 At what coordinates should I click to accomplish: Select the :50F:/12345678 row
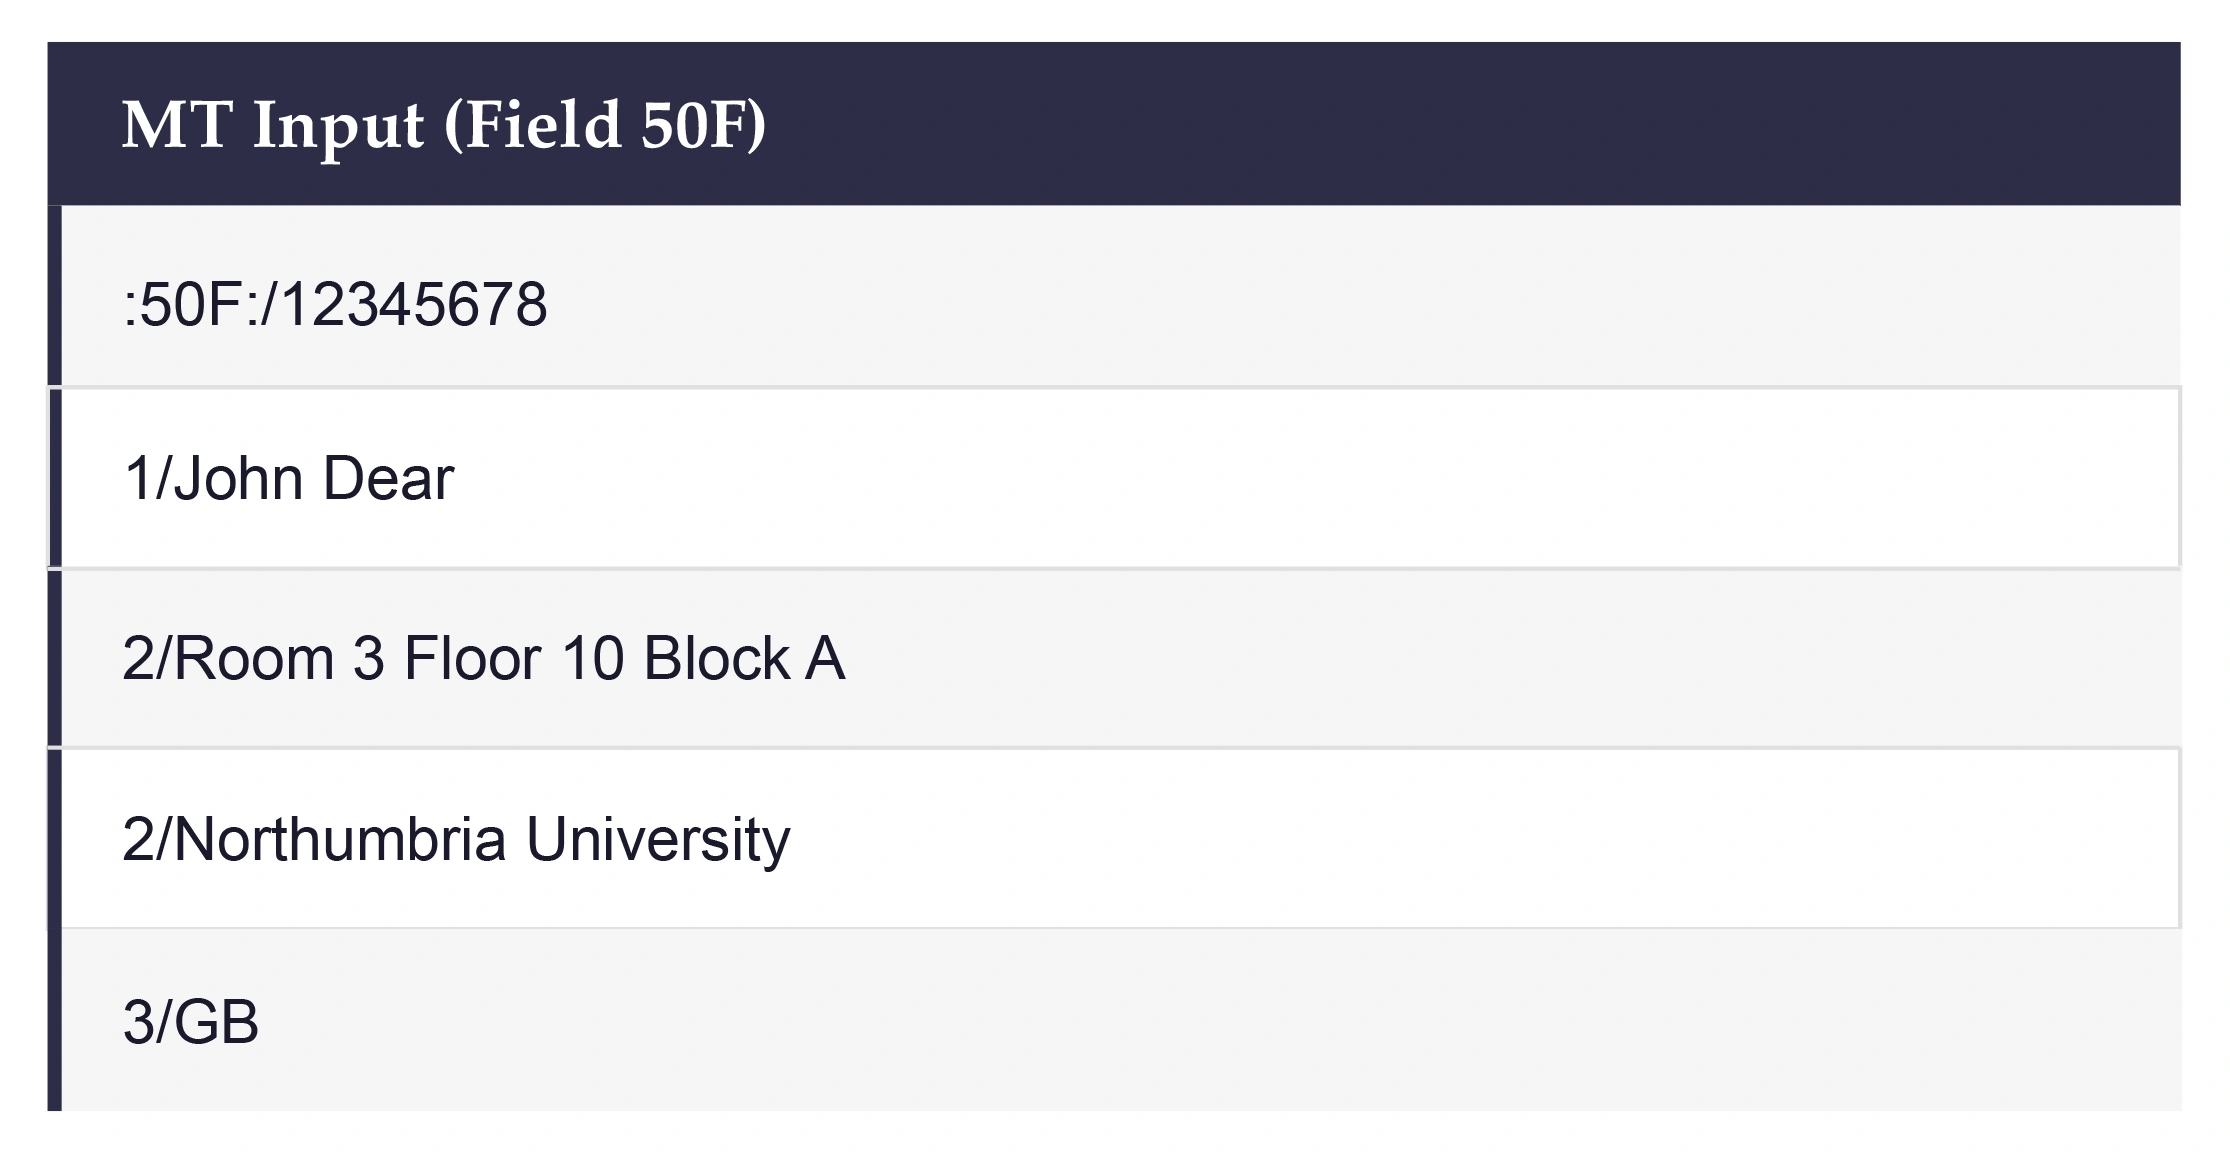coord(1114,296)
